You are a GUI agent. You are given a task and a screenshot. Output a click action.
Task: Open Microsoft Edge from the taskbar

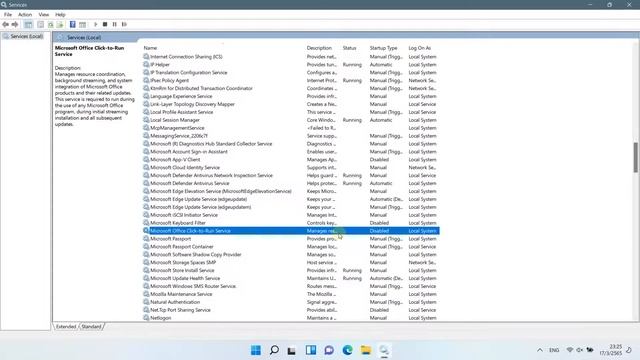[347, 350]
